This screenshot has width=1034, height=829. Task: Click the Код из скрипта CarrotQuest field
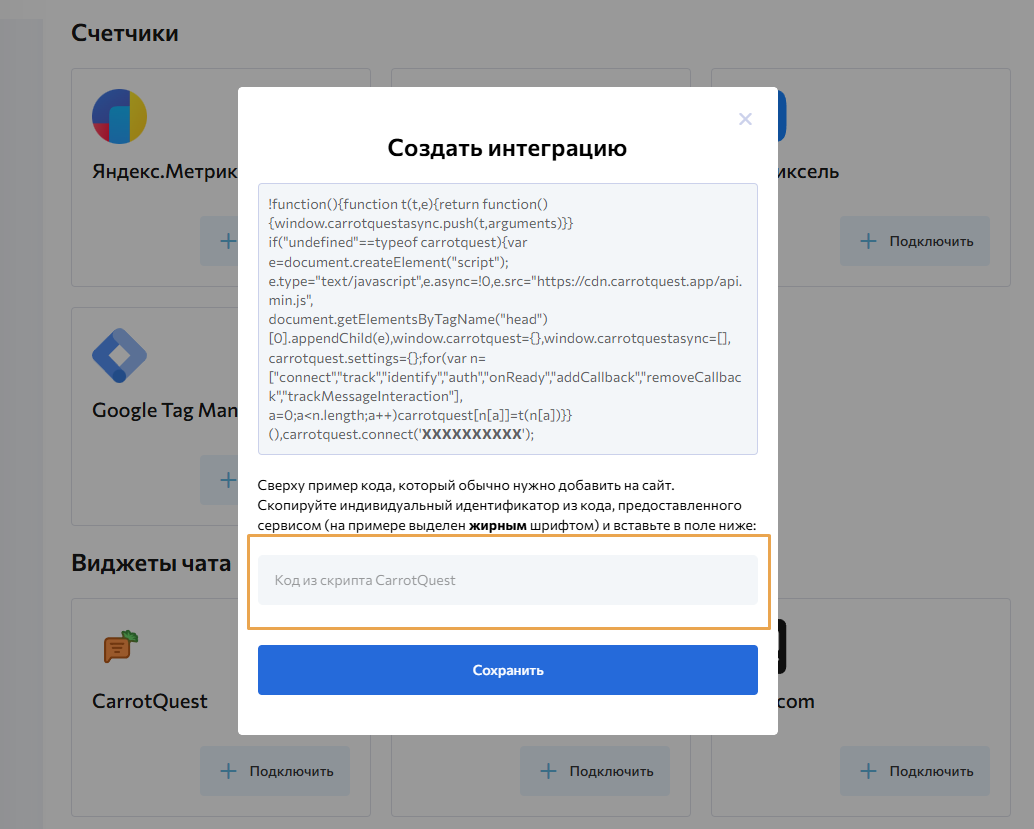click(507, 580)
